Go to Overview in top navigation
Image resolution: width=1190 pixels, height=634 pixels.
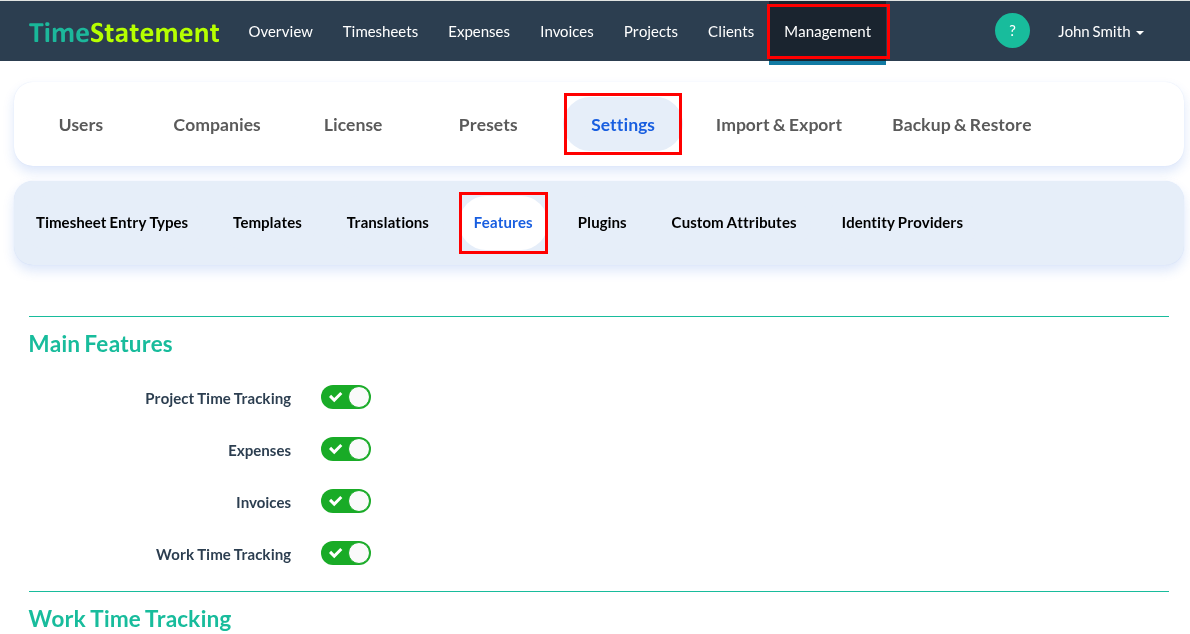(280, 32)
